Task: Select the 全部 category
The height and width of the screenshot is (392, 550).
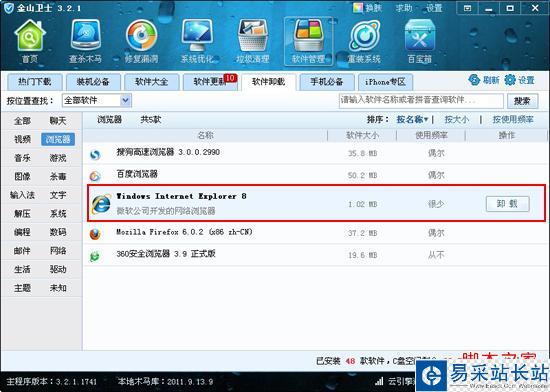Action: pos(22,121)
